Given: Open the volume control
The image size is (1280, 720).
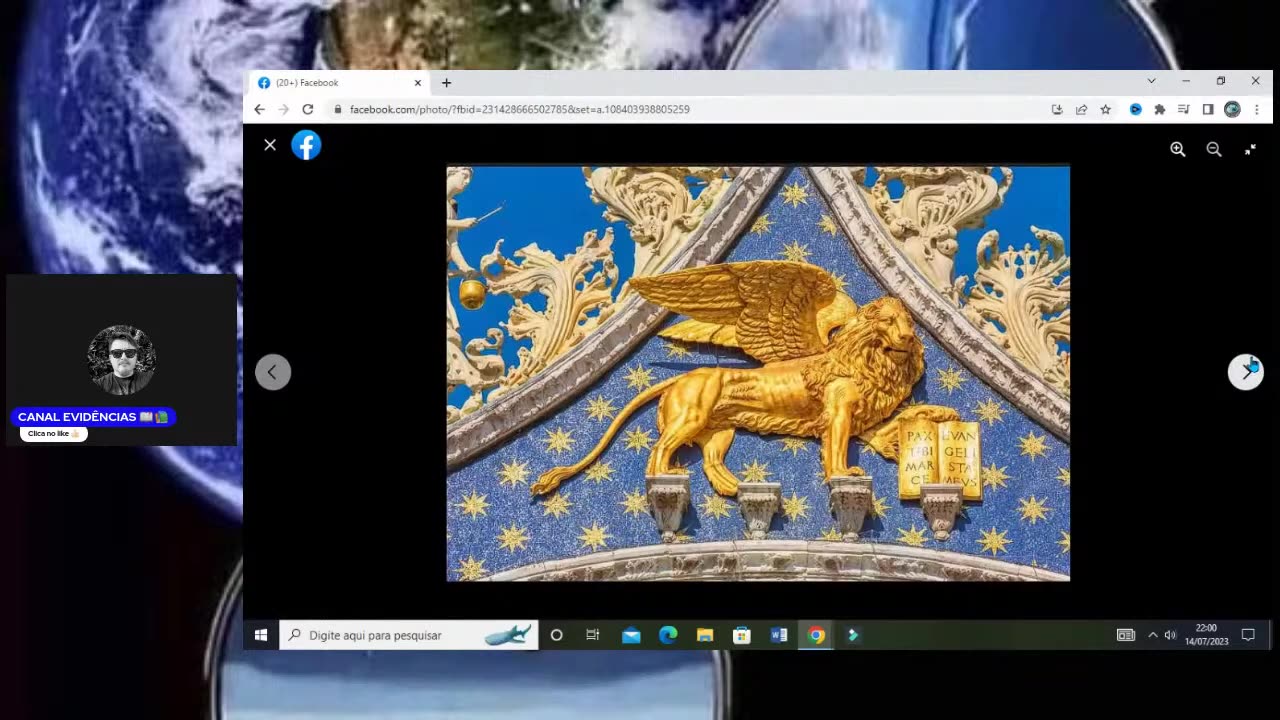Looking at the screenshot, I should (x=1170, y=635).
